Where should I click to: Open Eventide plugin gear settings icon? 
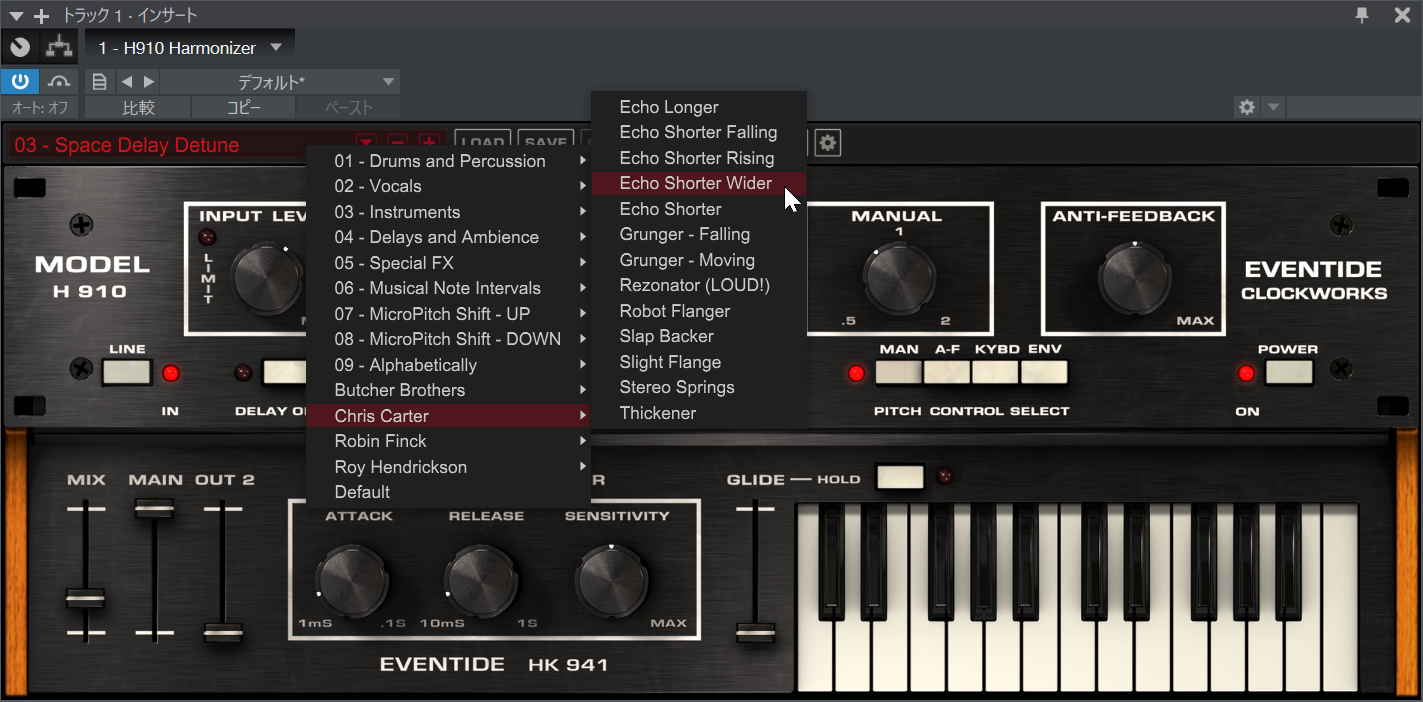tap(827, 143)
